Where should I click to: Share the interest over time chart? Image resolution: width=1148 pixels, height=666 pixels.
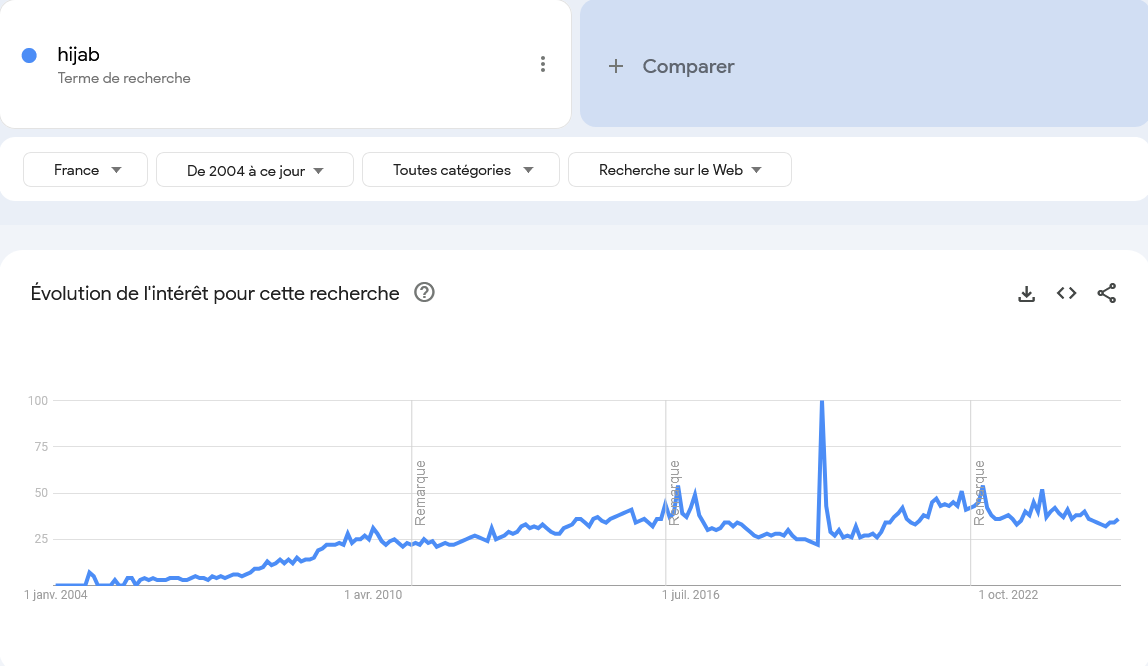[1106, 293]
